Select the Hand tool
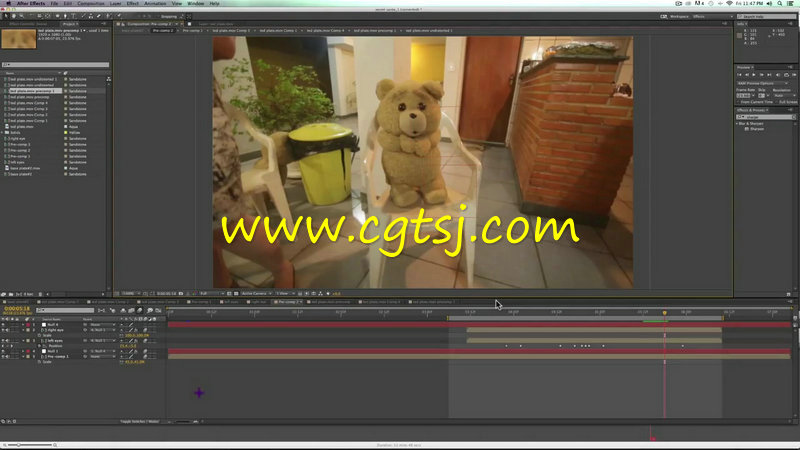This screenshot has width=800, height=450. 14,16
